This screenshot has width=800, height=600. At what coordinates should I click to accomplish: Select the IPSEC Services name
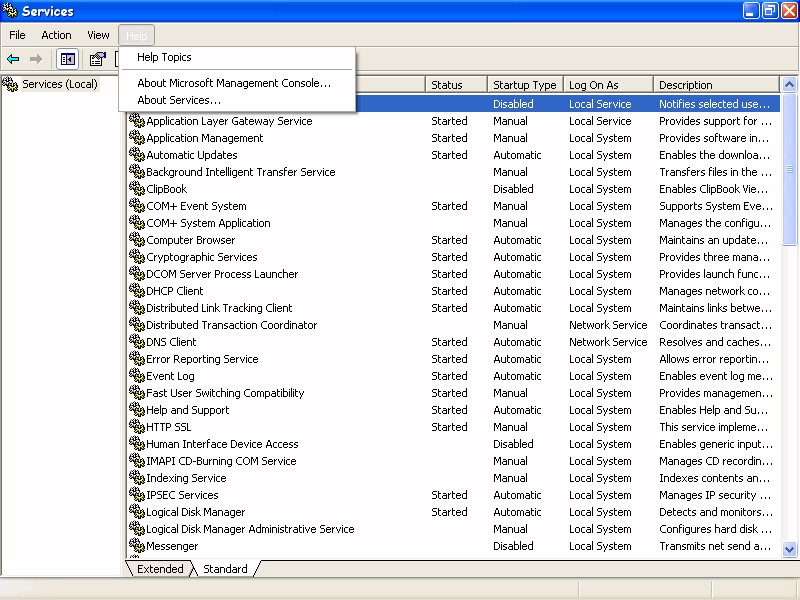182,495
